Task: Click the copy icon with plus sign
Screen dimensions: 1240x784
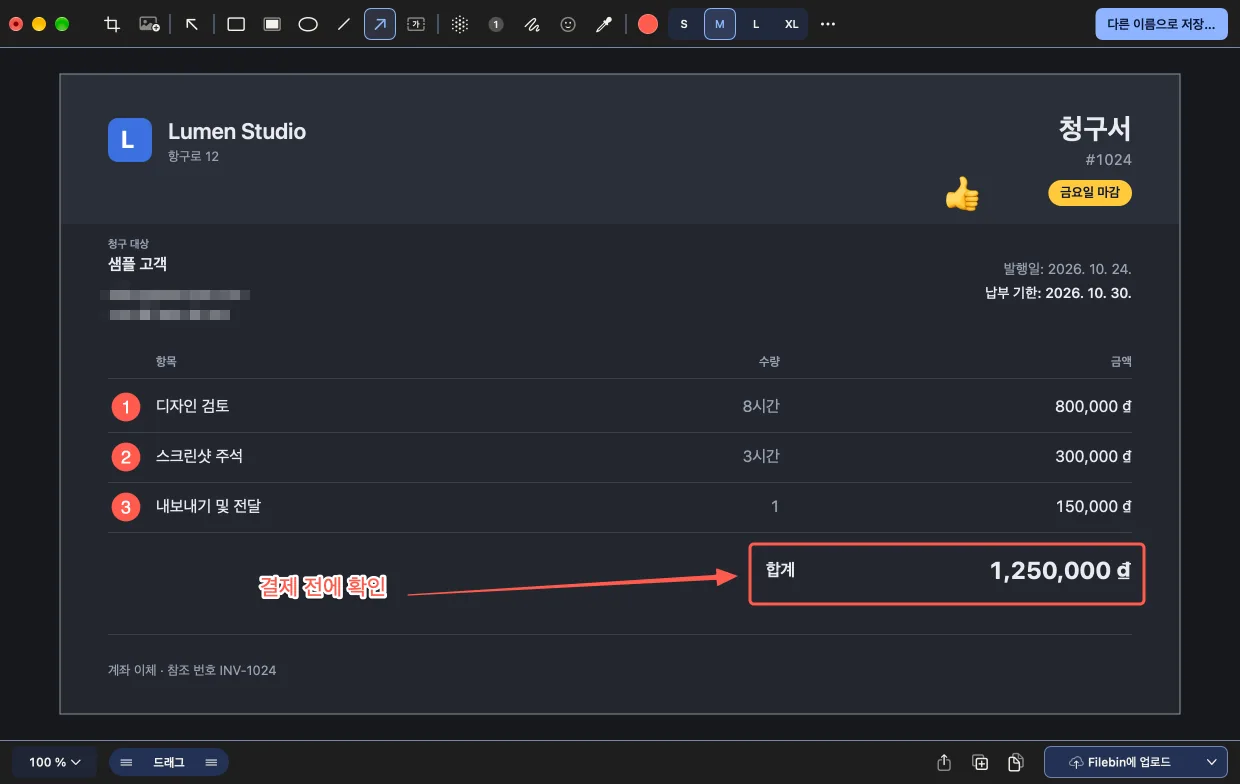Action: 981,762
